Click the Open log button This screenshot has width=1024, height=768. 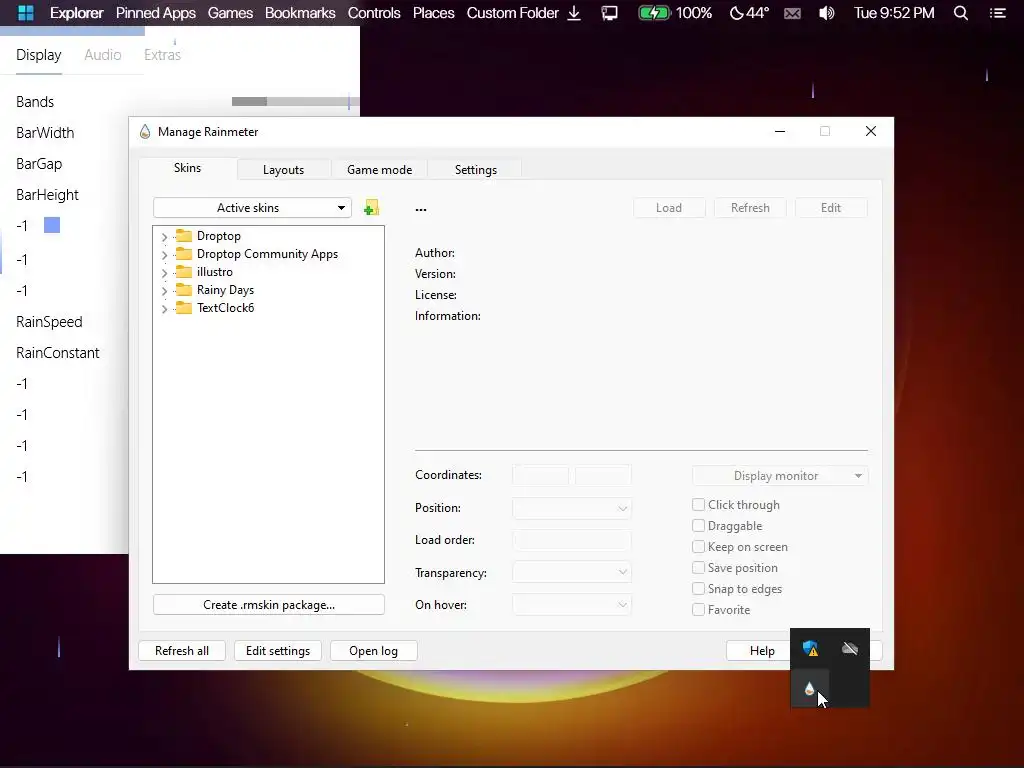coord(374,650)
